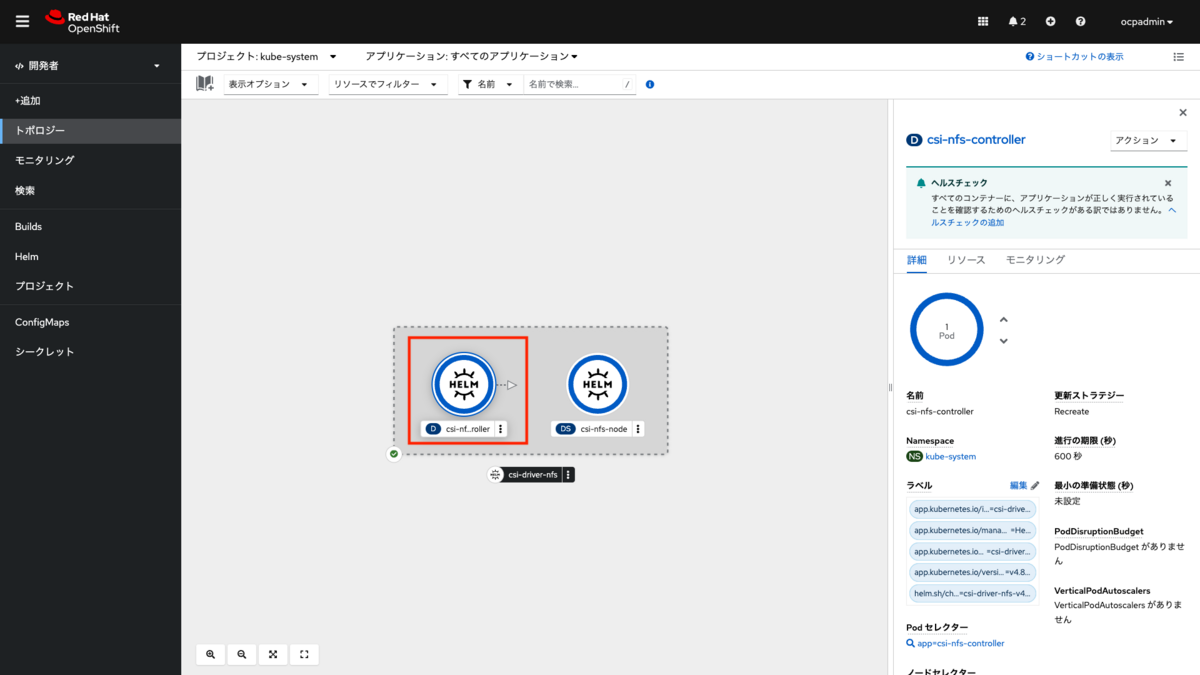
Task: Click the blue info icon near search
Action: click(x=650, y=84)
